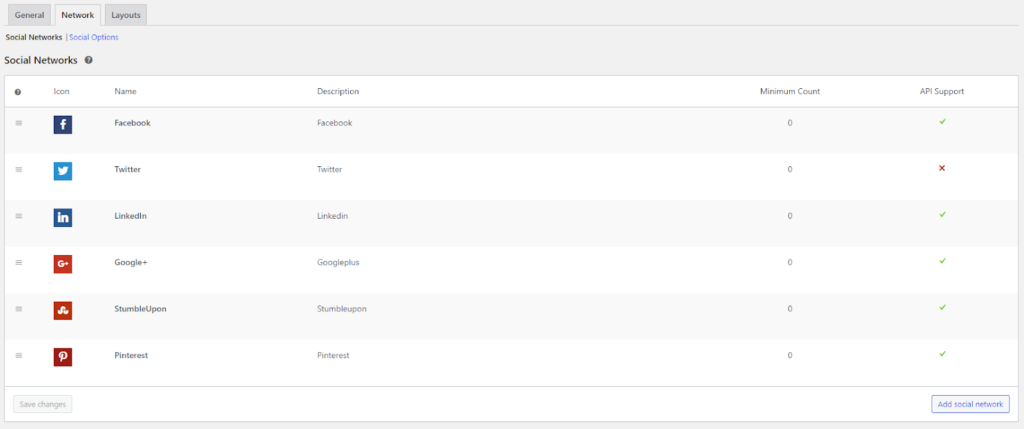Click the Linkedin description text

(332, 215)
